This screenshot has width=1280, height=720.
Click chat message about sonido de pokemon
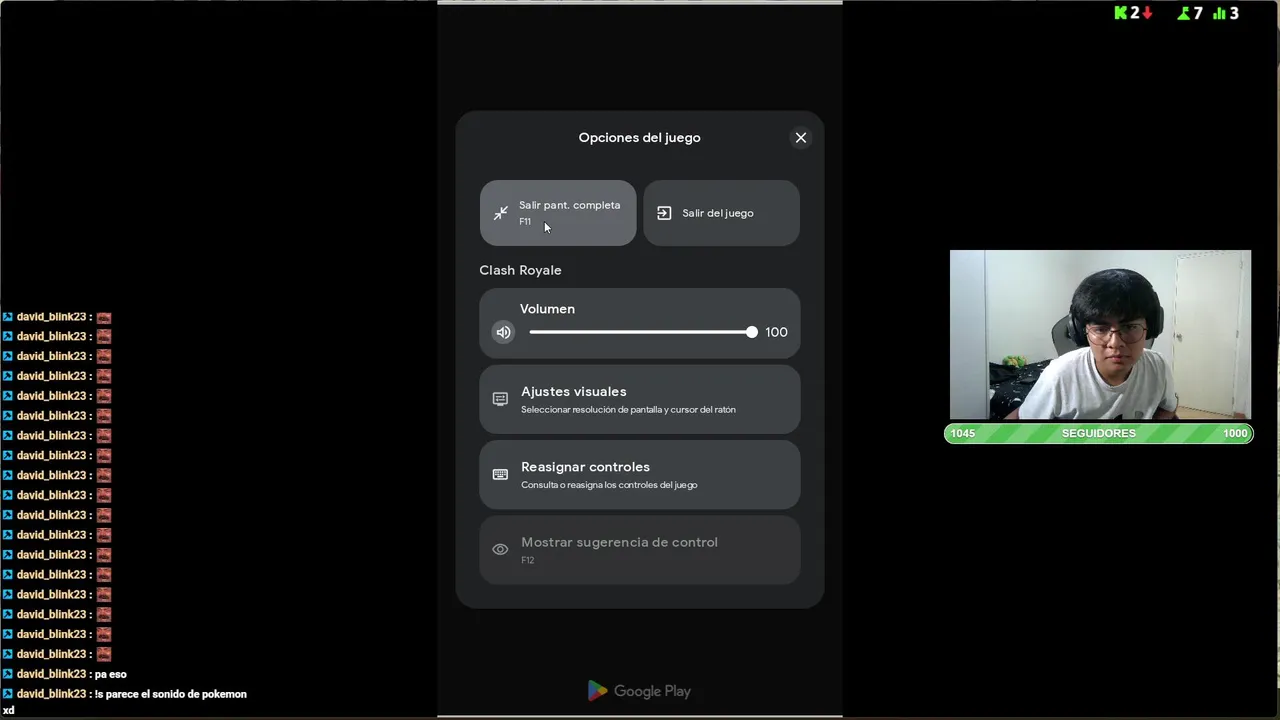(x=170, y=694)
